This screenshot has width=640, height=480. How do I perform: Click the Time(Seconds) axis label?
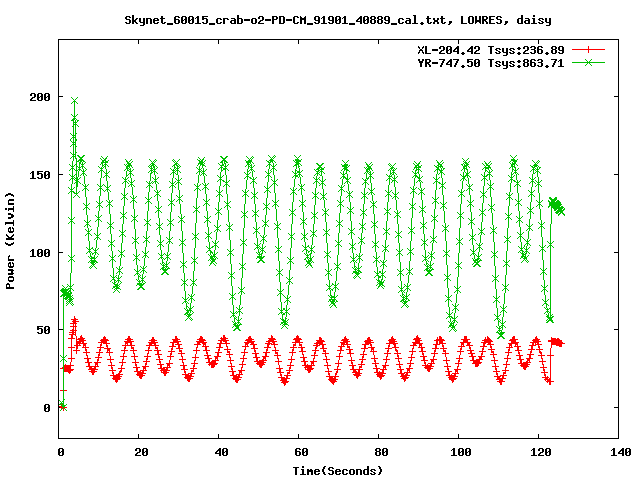(338, 471)
